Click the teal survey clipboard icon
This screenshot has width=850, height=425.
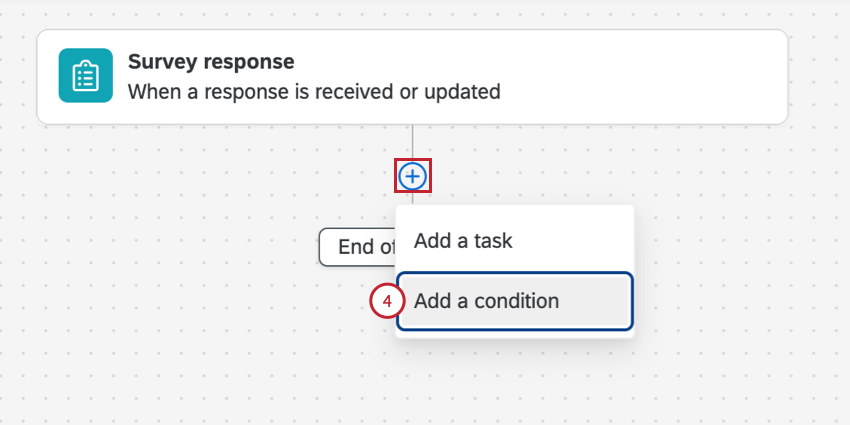tap(85, 76)
